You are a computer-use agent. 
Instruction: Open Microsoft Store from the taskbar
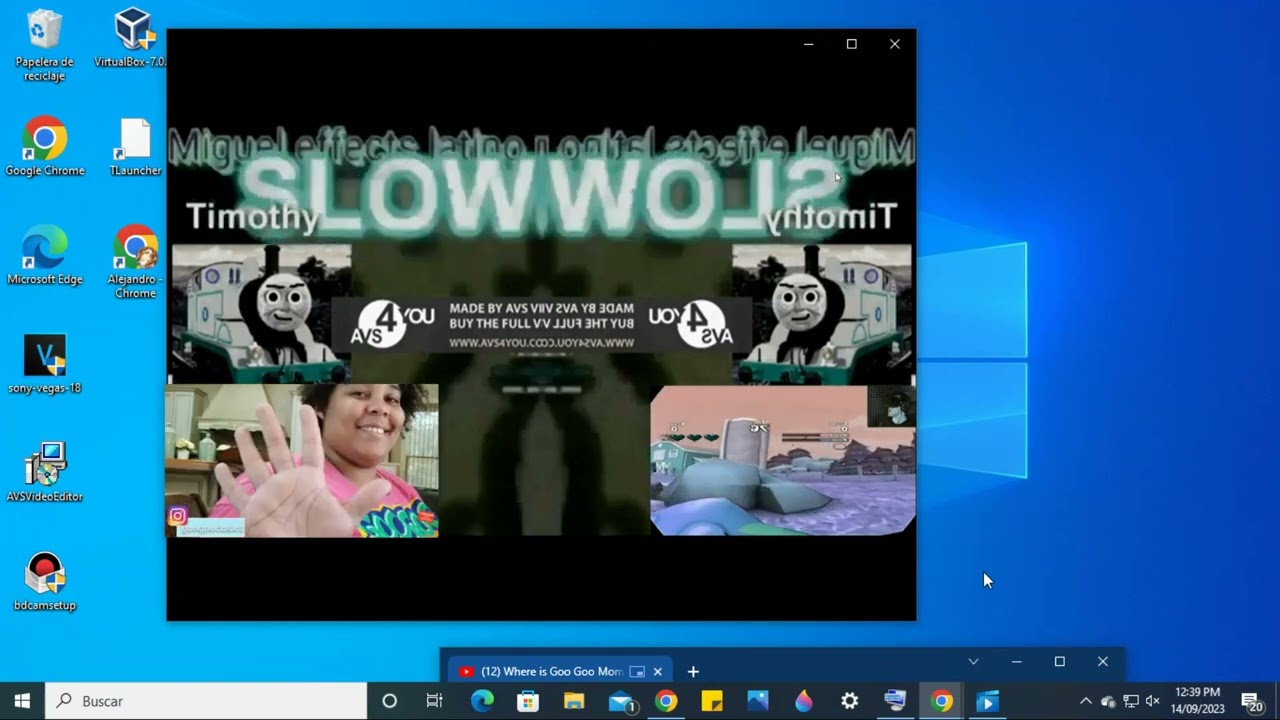528,701
